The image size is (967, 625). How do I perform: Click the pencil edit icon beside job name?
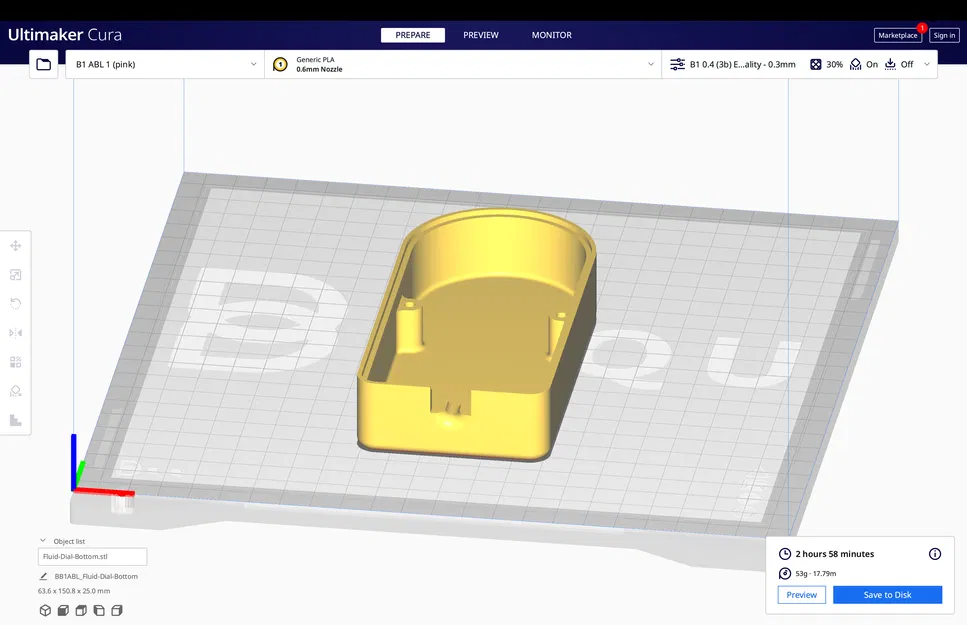pyautogui.click(x=43, y=576)
